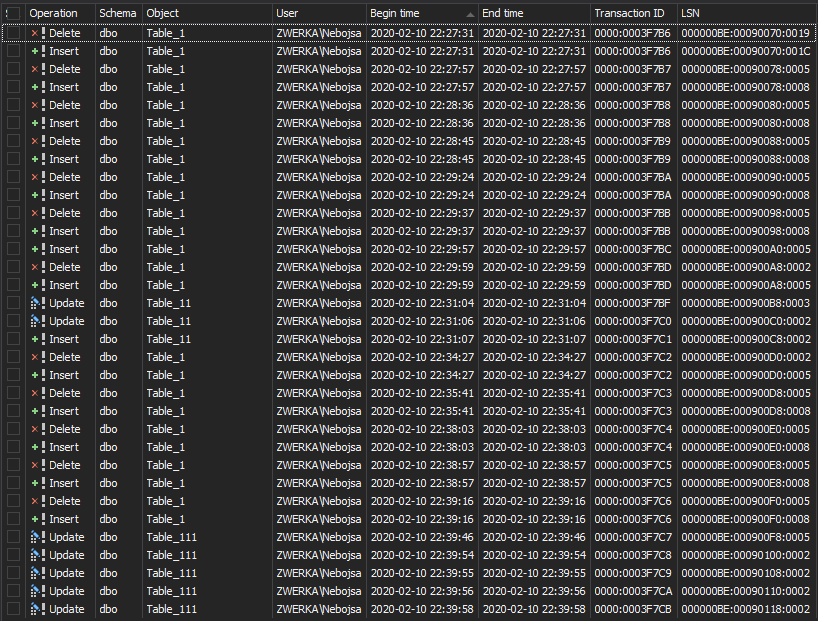Click the Update icon in the 22:39:55 row
818x621 pixels.
pyautogui.click(x=35, y=574)
